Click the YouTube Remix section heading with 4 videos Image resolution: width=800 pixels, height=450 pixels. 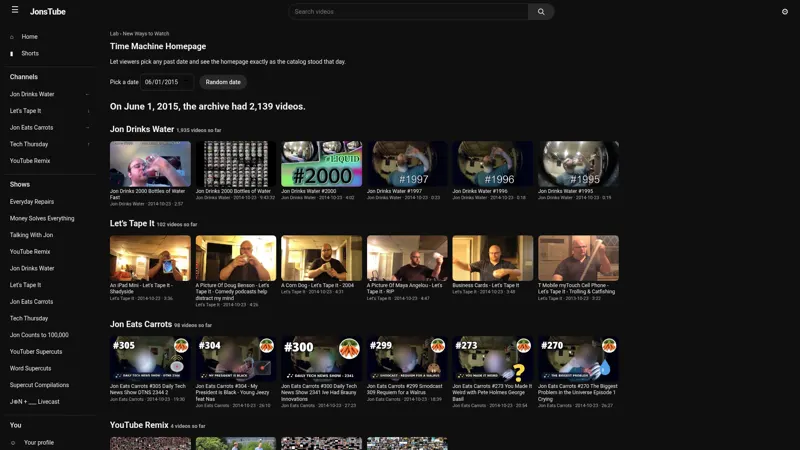[139, 425]
